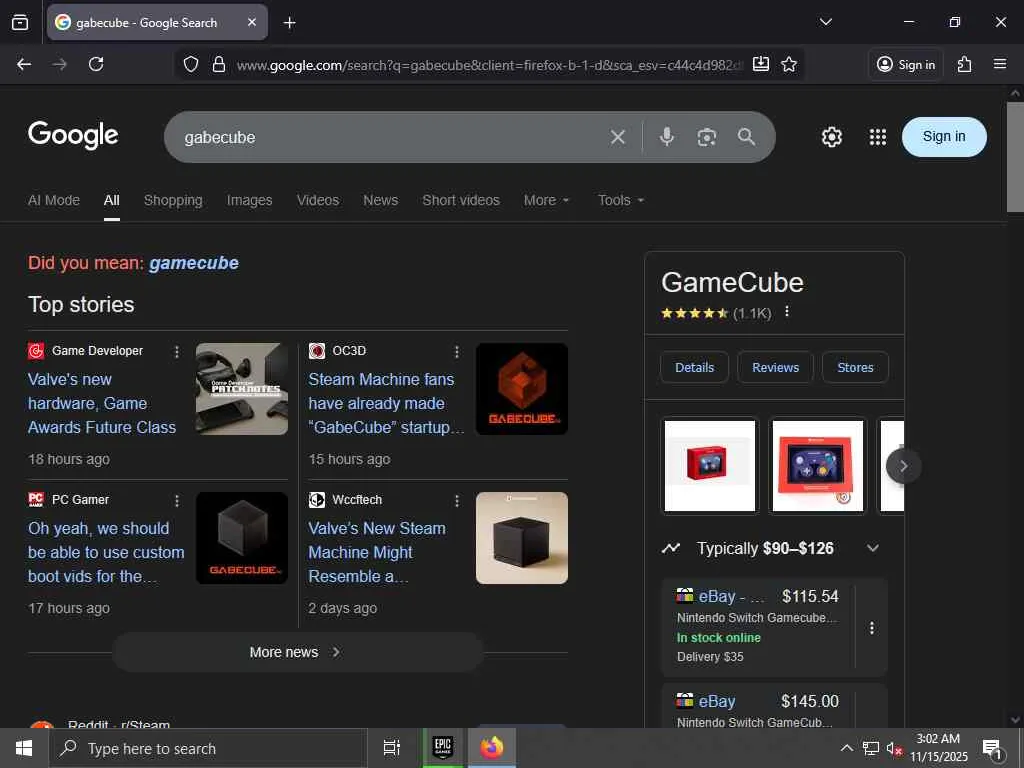The height and width of the screenshot is (768, 1024).
Task: Open the Google apps grid
Action: (x=878, y=136)
